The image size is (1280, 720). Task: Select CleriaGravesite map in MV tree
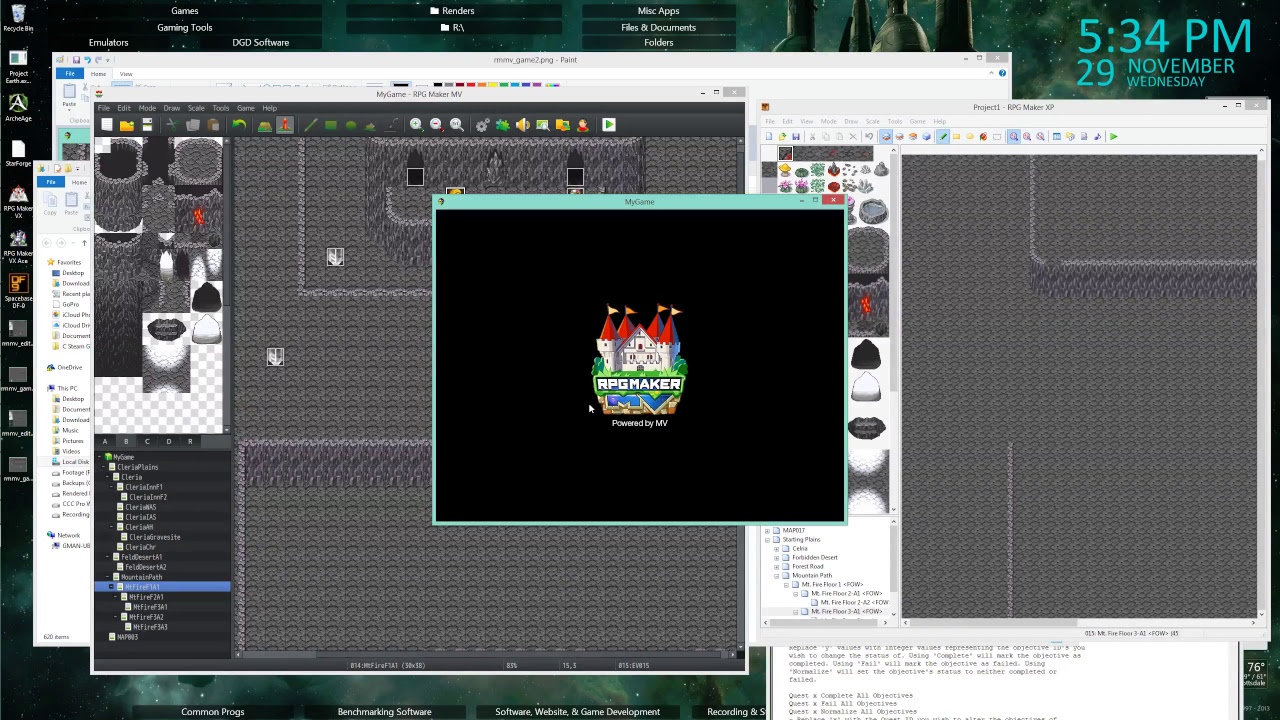click(154, 537)
